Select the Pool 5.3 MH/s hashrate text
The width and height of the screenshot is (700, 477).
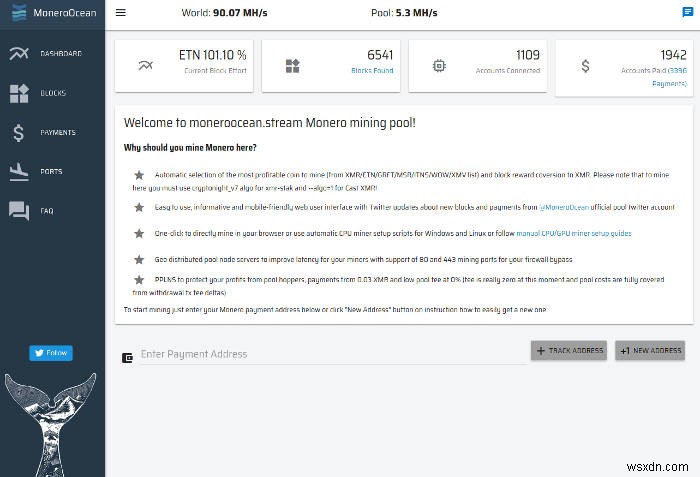pos(404,13)
